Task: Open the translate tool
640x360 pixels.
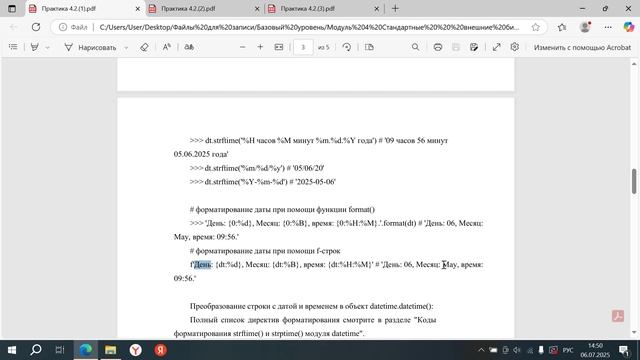Action: [x=189, y=47]
